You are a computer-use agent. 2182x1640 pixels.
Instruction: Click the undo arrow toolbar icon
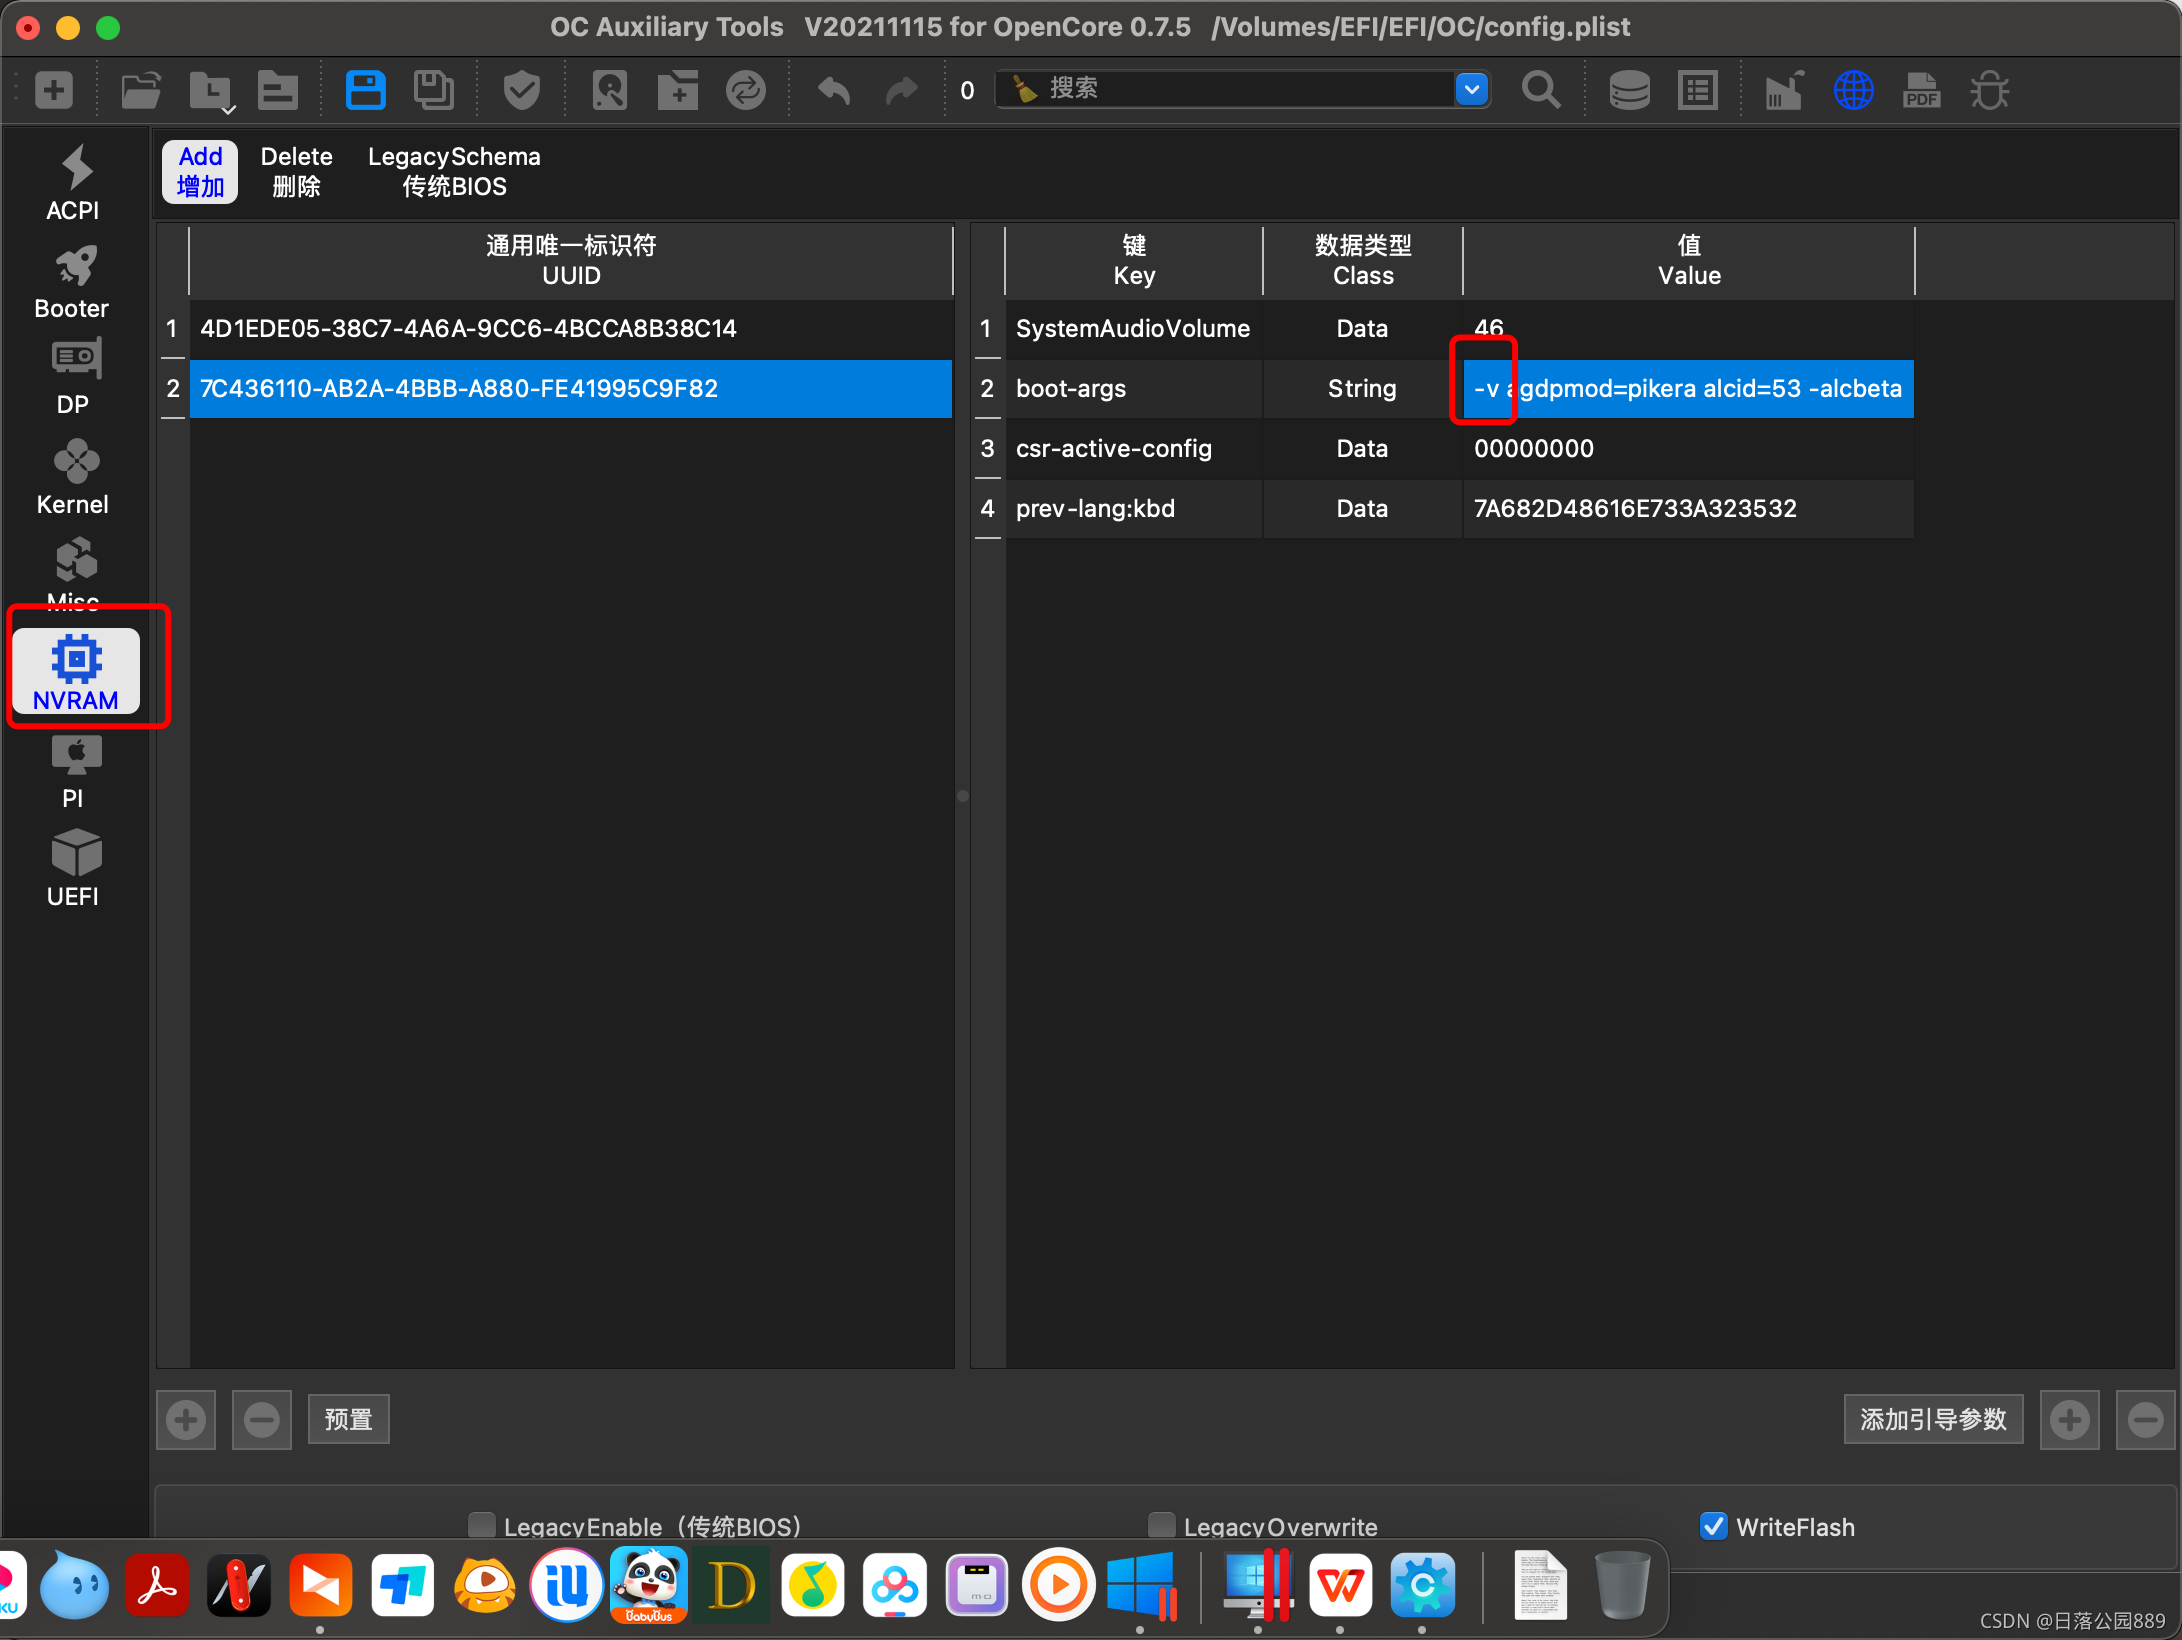point(833,90)
